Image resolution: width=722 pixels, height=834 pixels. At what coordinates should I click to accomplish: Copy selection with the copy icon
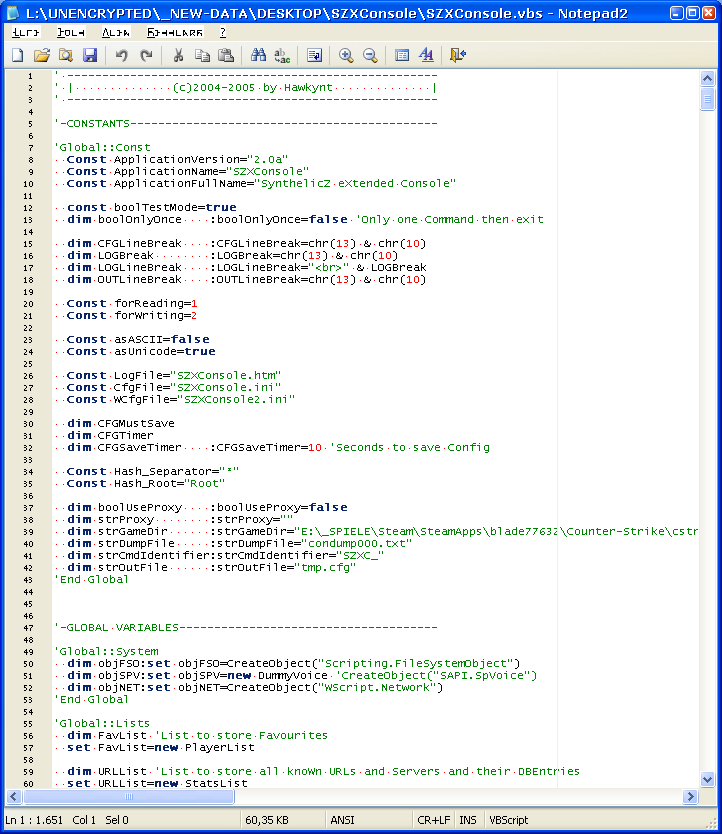pos(202,55)
